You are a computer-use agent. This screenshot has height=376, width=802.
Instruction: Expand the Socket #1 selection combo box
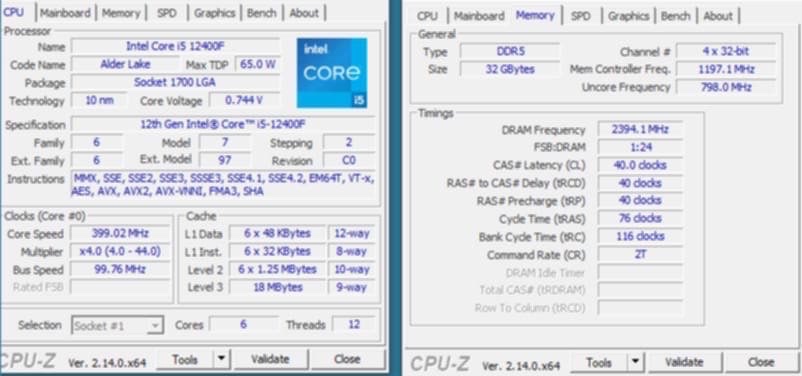[117, 325]
